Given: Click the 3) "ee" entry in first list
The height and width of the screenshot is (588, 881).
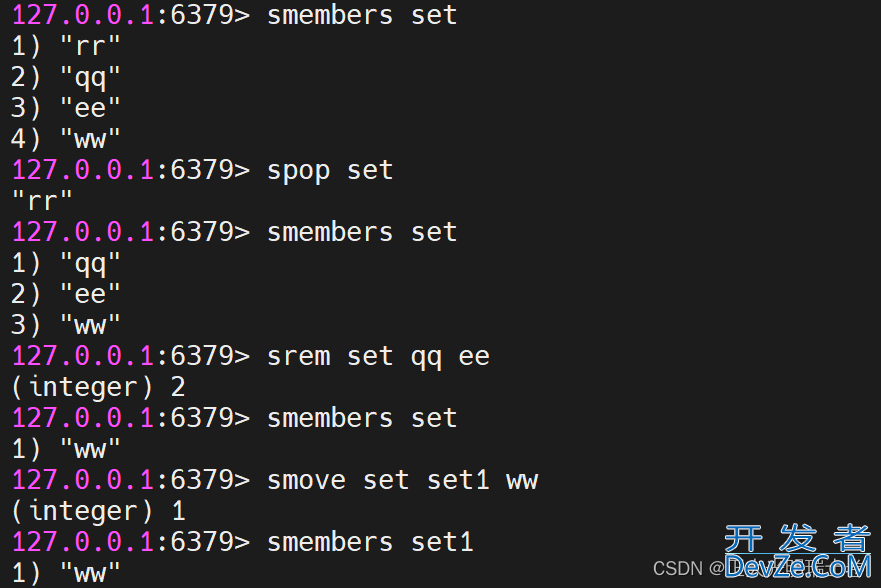Looking at the screenshot, I should 66,108.
